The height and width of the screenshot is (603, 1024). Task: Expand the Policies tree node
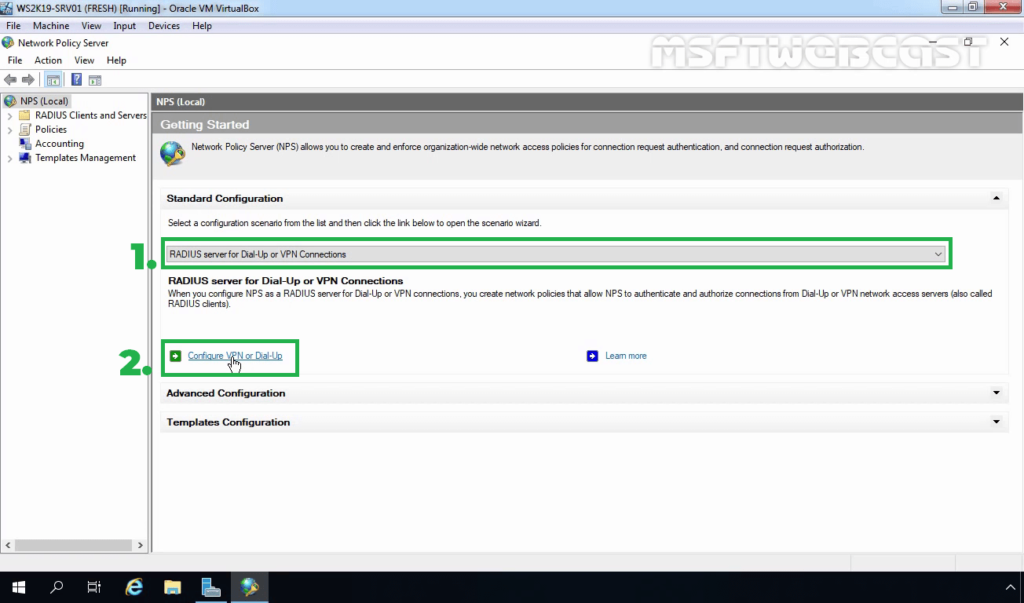click(10, 130)
